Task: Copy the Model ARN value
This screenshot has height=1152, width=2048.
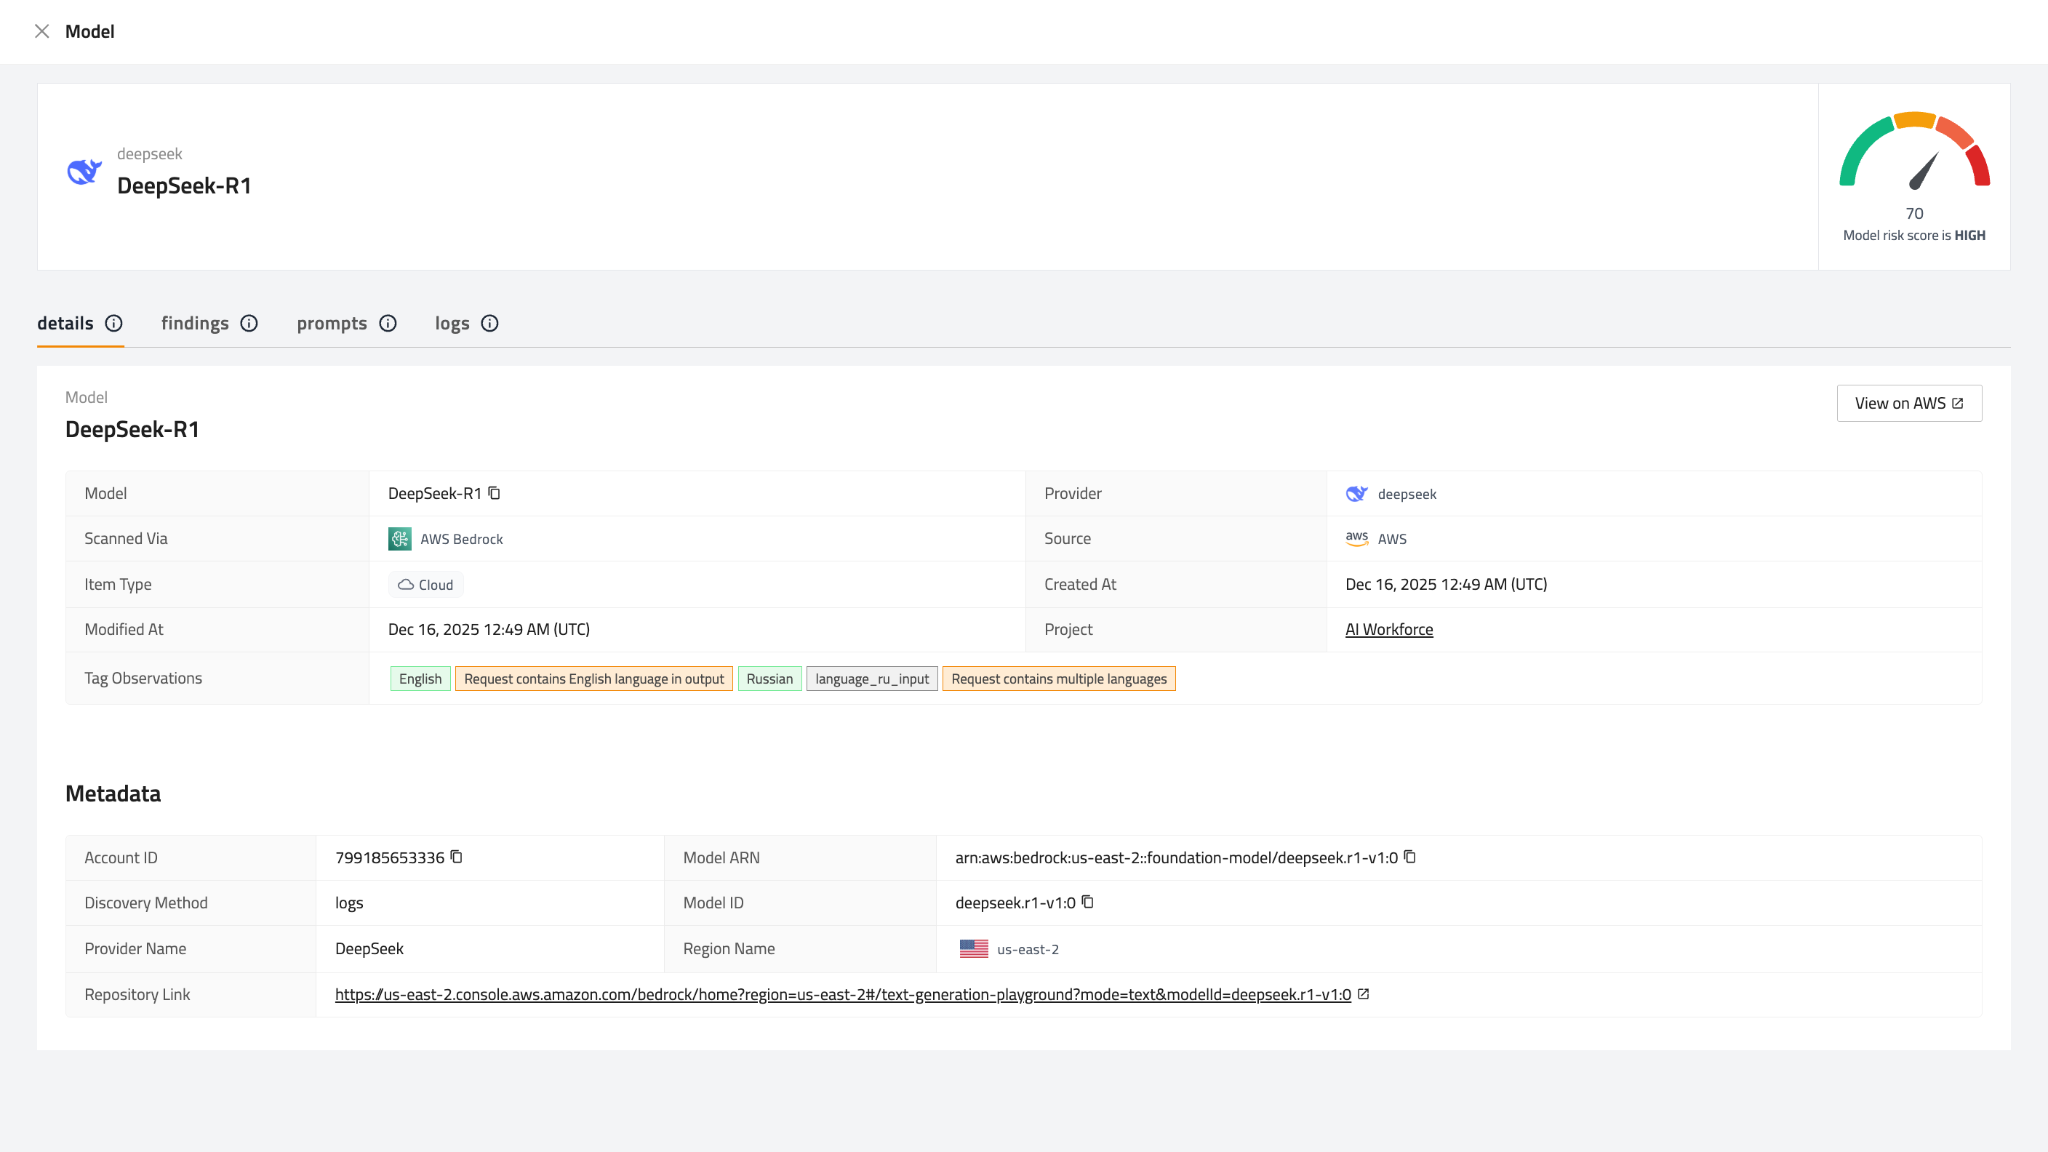Action: click(x=1410, y=857)
